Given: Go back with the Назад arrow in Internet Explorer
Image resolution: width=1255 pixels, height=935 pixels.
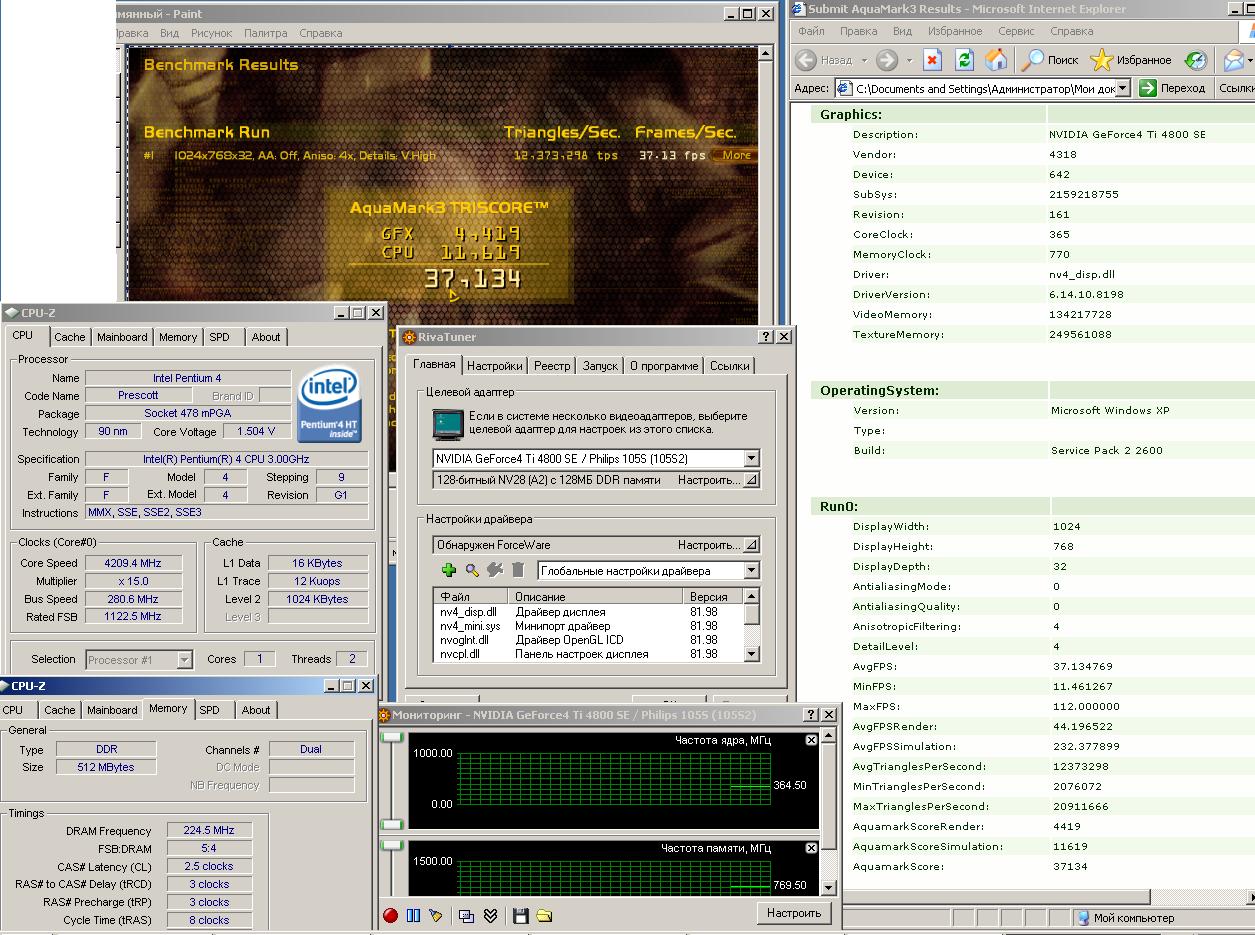Looking at the screenshot, I should (x=807, y=60).
